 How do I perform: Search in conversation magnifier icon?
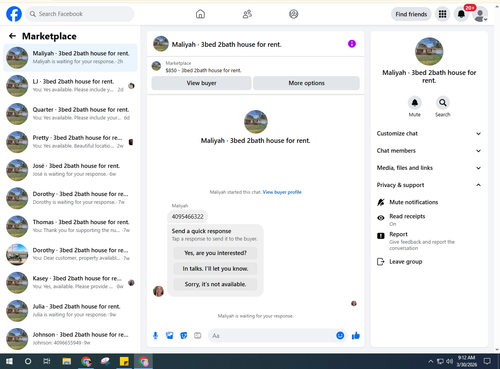[443, 103]
